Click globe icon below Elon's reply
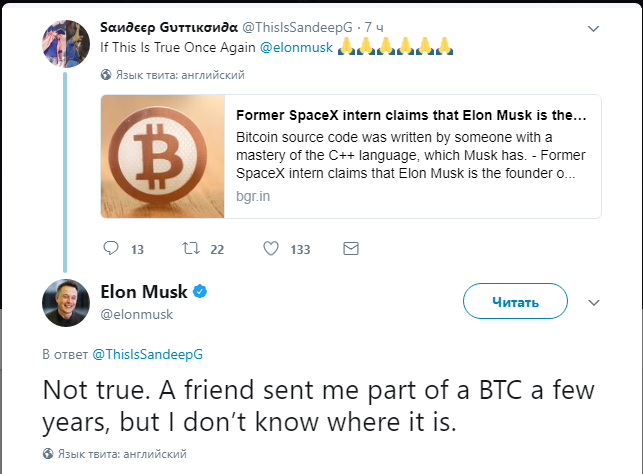643x474 pixels. [x=48, y=454]
